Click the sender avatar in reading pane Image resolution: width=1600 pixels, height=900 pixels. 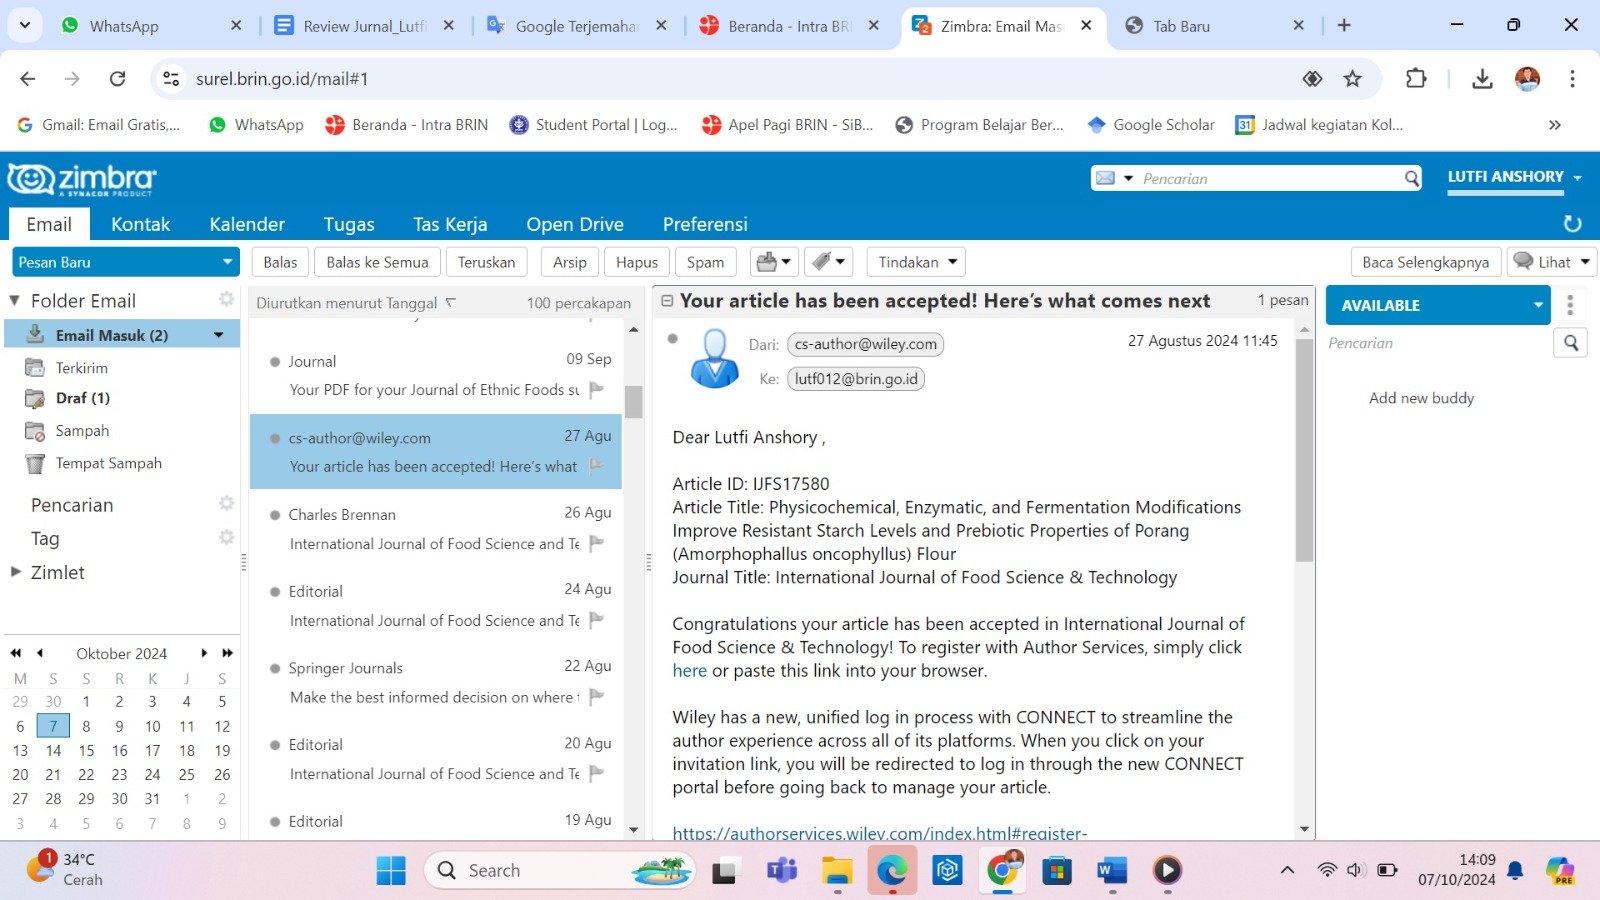coord(714,358)
